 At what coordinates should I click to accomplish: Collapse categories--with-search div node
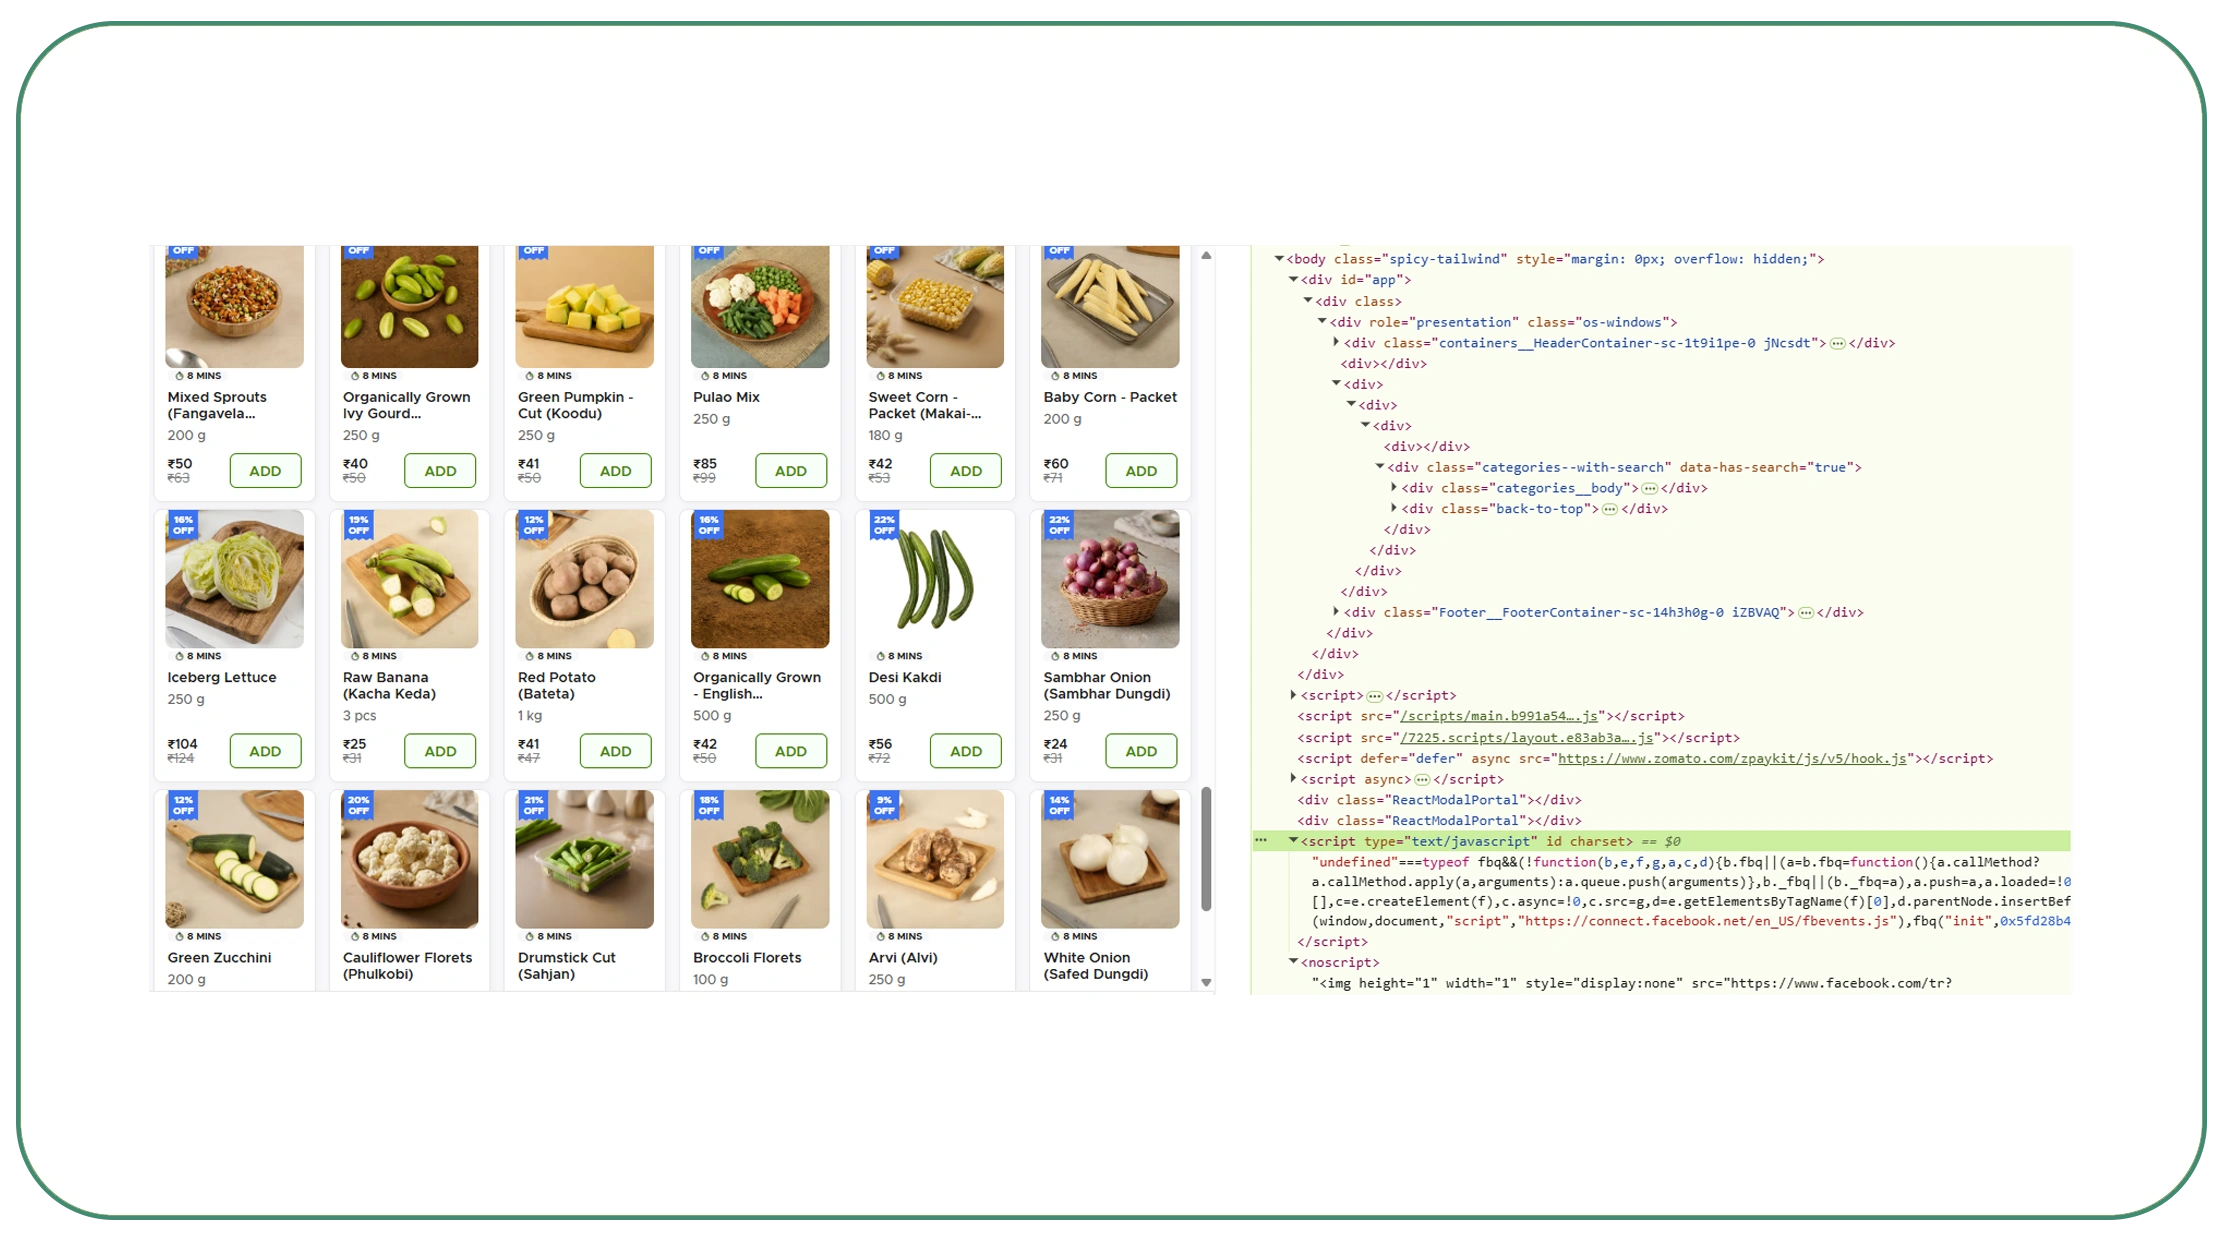pyautogui.click(x=1380, y=467)
